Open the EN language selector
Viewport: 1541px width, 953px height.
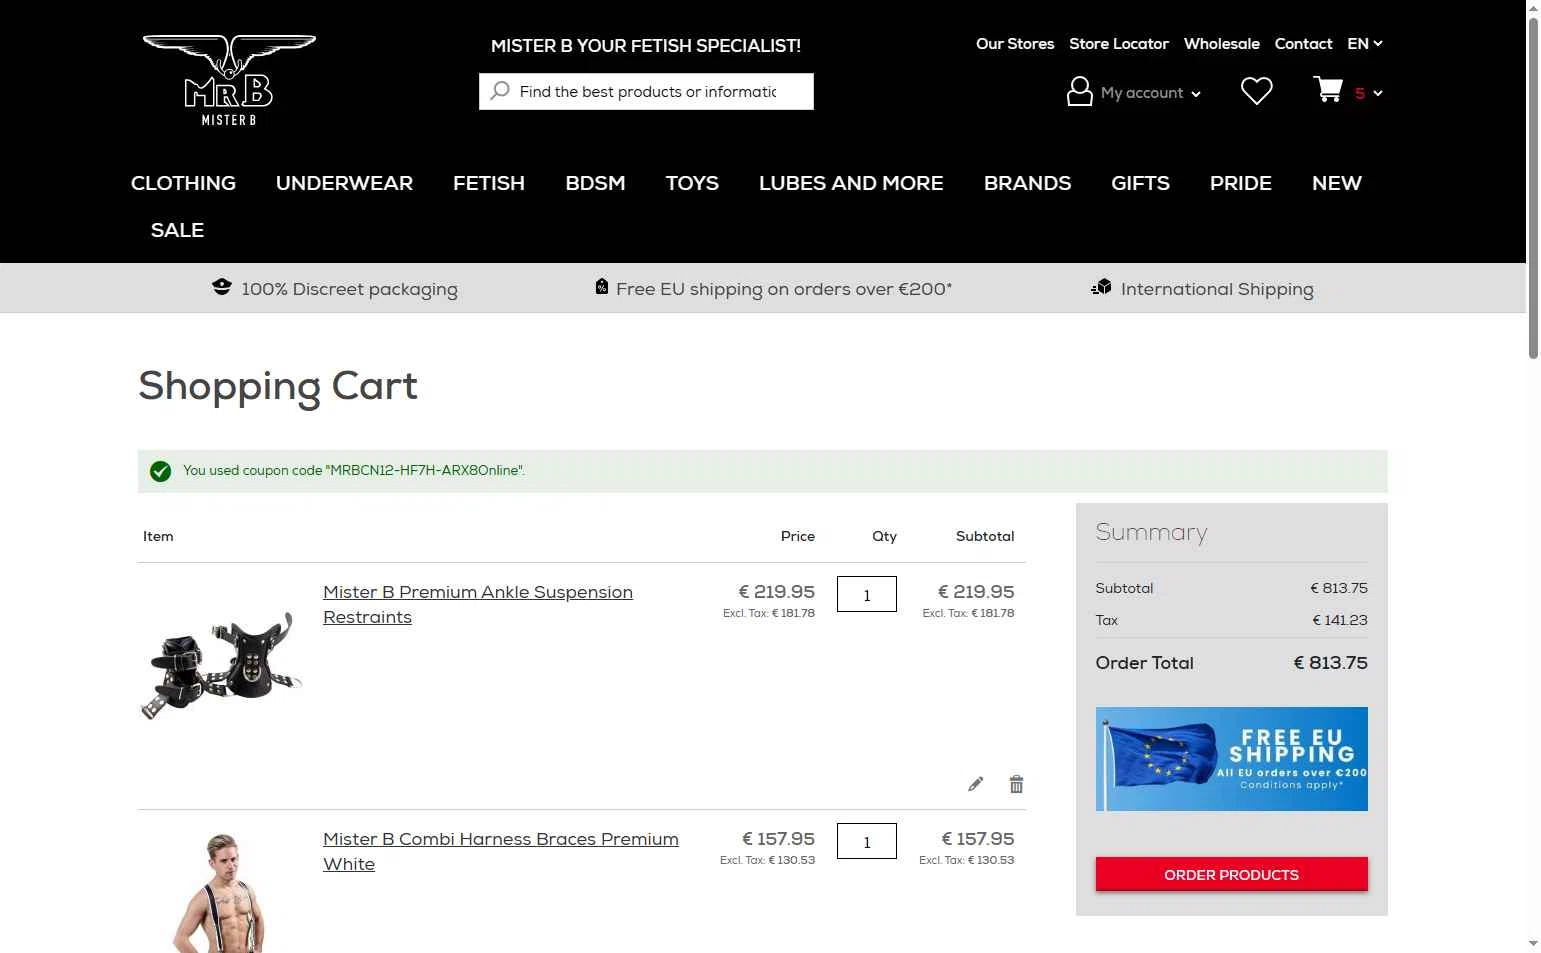(1364, 44)
